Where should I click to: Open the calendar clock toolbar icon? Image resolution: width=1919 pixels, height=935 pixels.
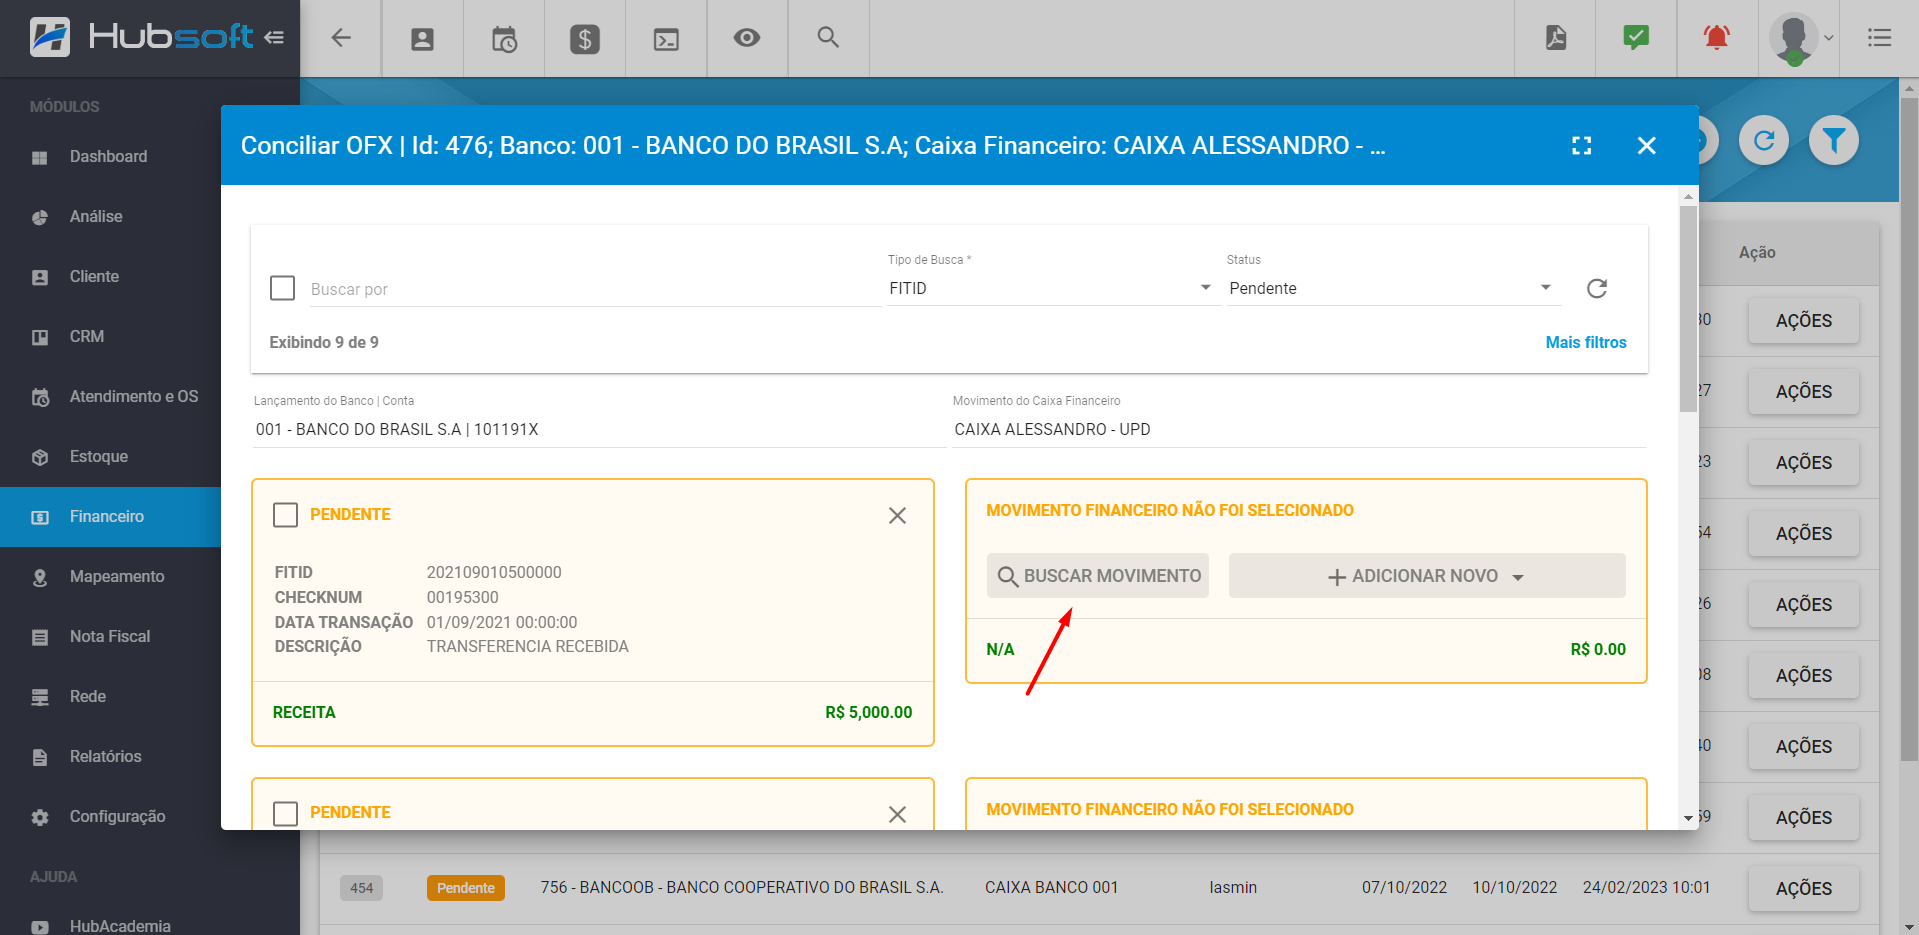coord(504,39)
